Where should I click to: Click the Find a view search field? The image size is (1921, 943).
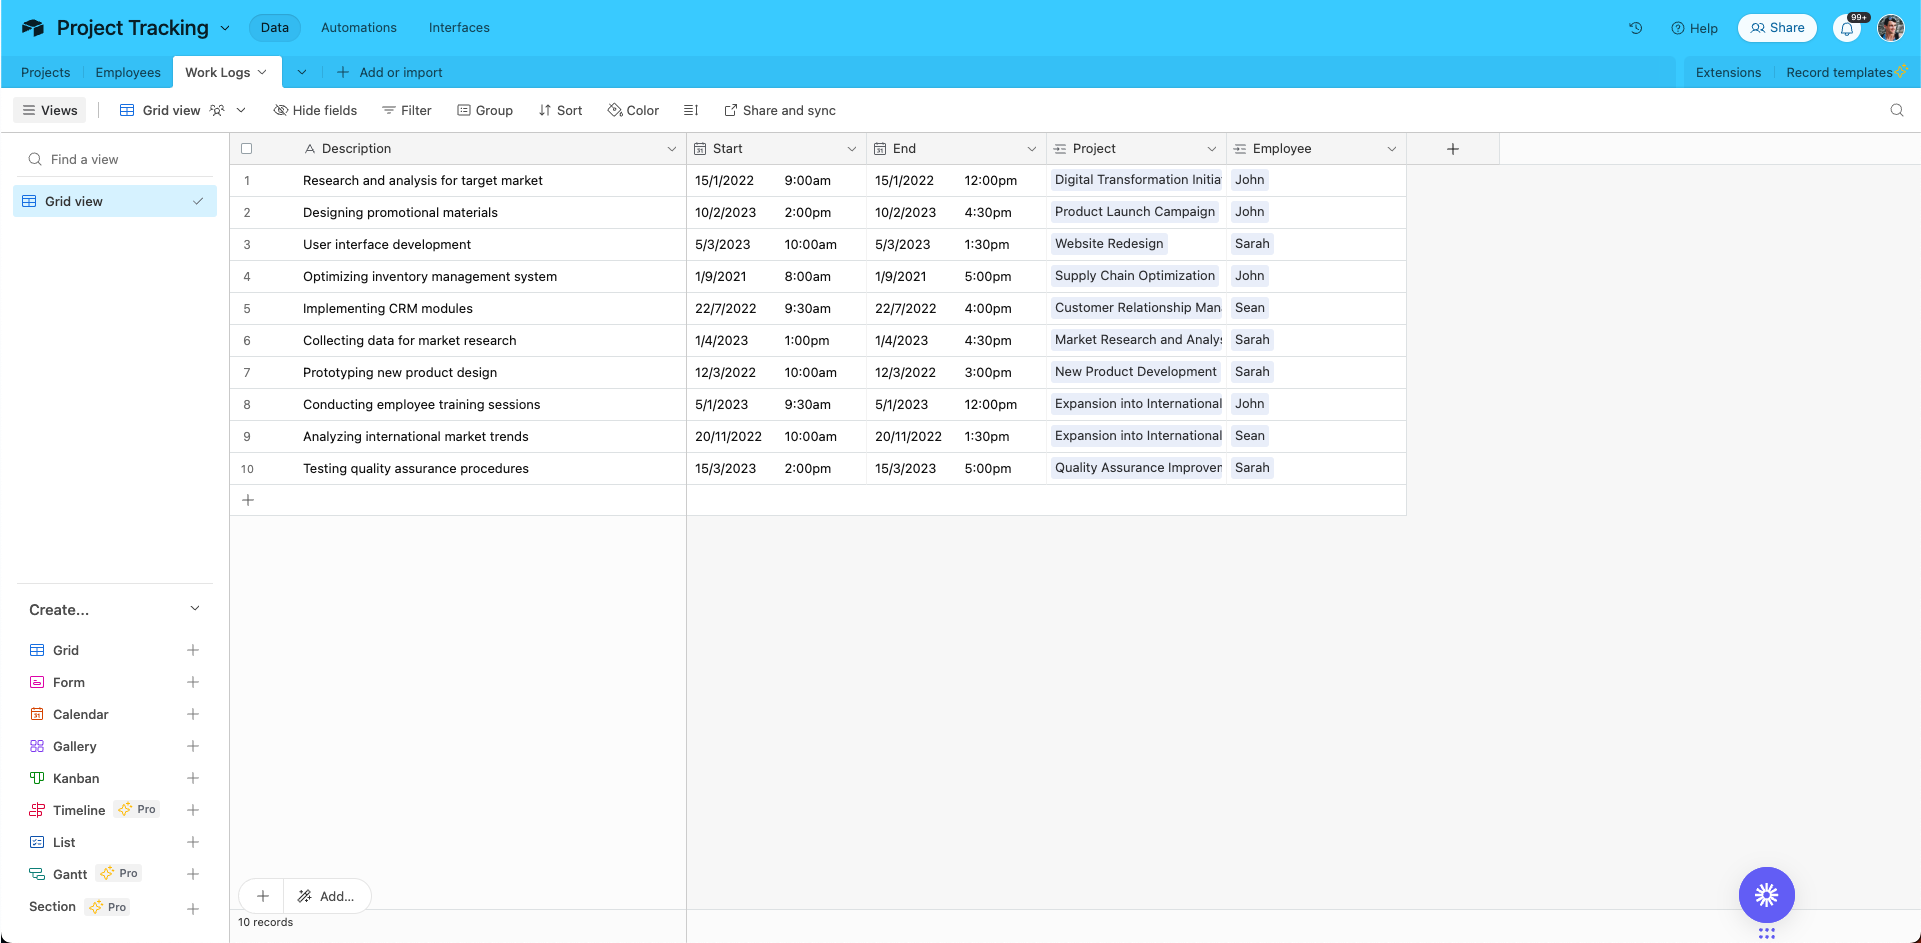tap(113, 158)
